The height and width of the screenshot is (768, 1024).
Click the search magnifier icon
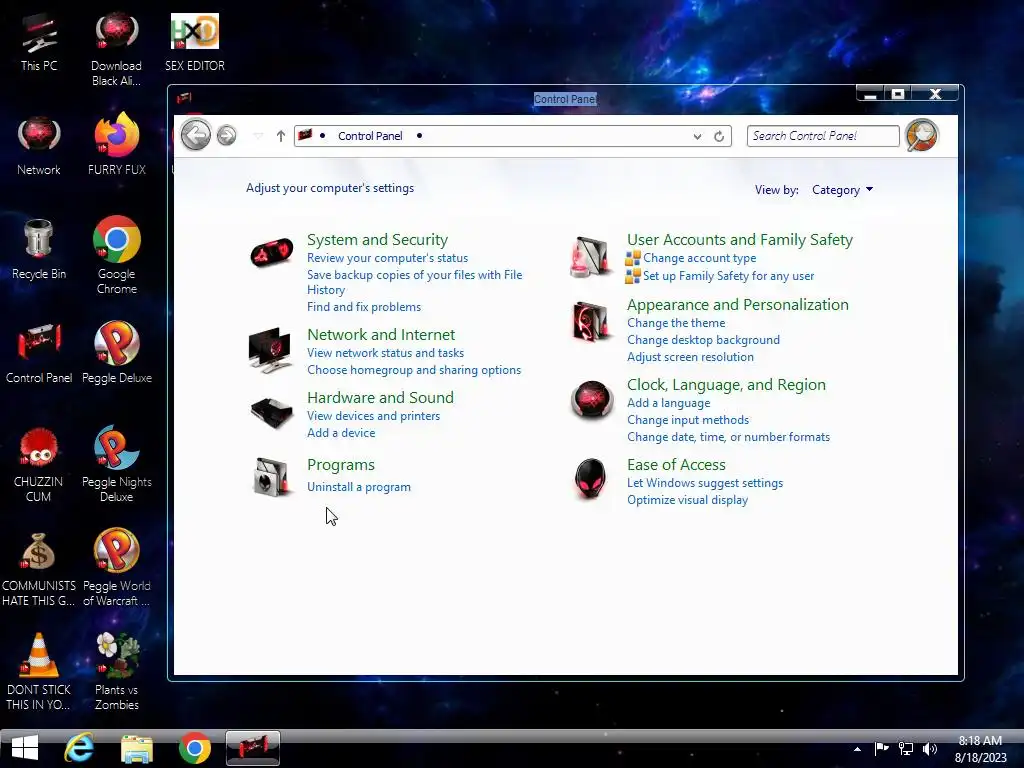click(922, 135)
